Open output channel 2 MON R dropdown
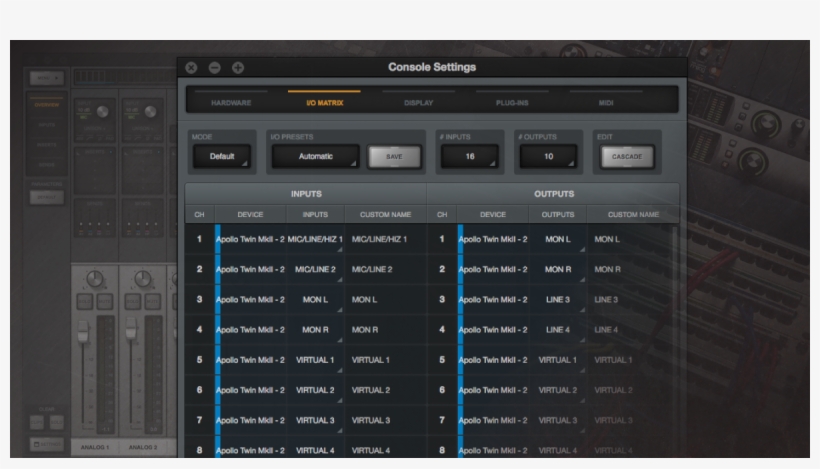Viewport: 820px width, 469px height. pos(558,269)
